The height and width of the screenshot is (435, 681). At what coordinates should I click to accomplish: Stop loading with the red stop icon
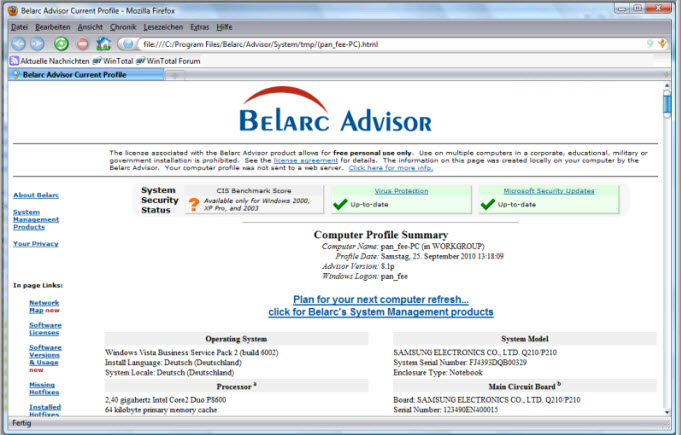coord(83,44)
